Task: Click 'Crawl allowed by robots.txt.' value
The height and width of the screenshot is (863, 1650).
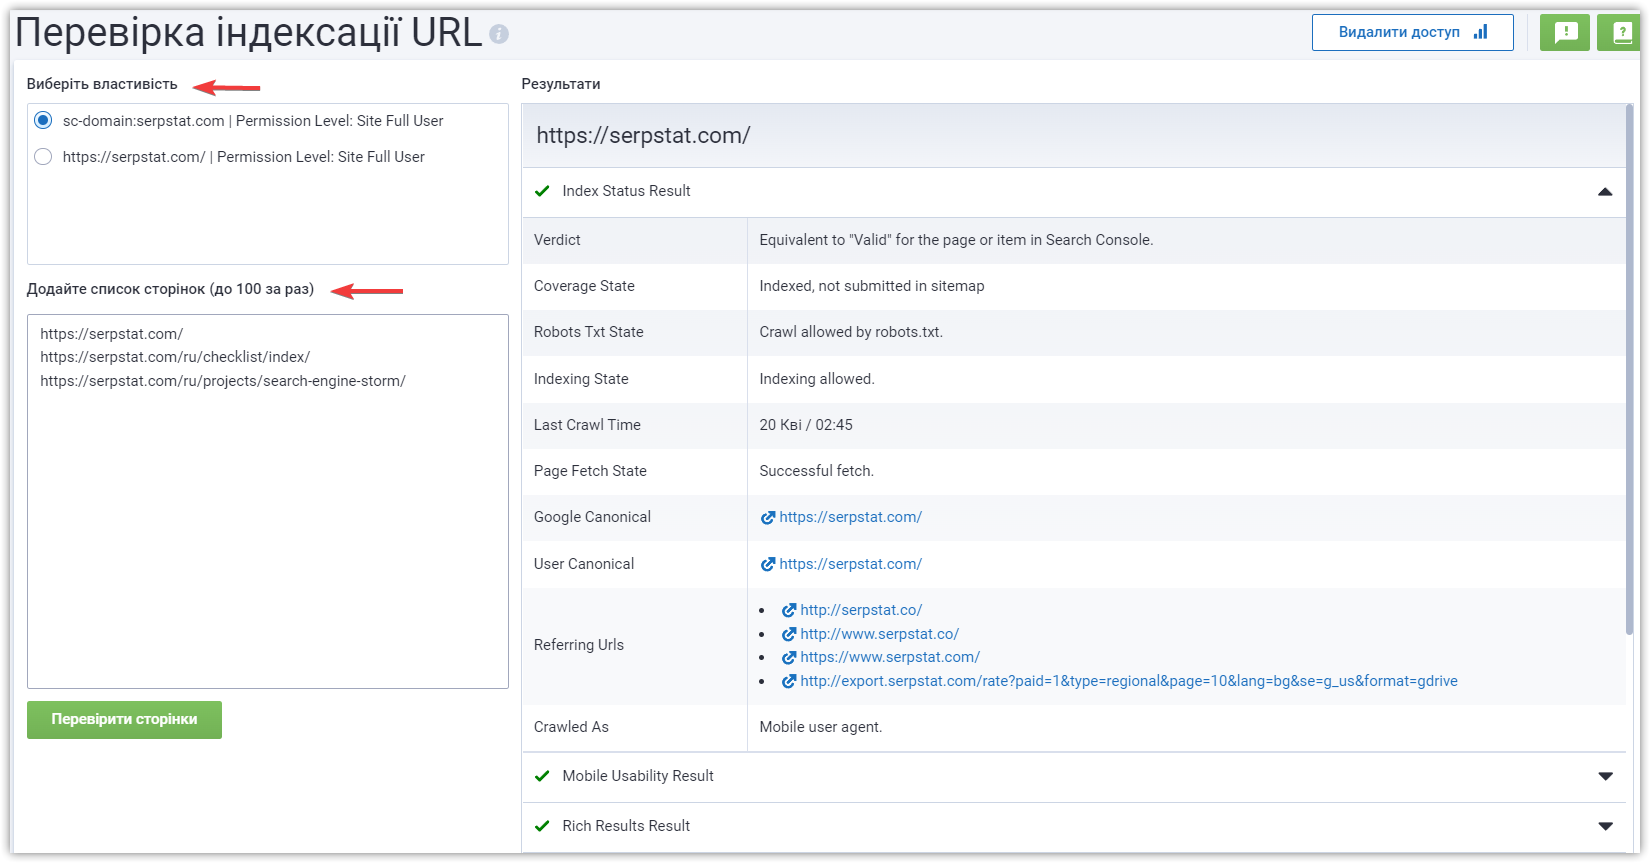Action: pos(851,332)
